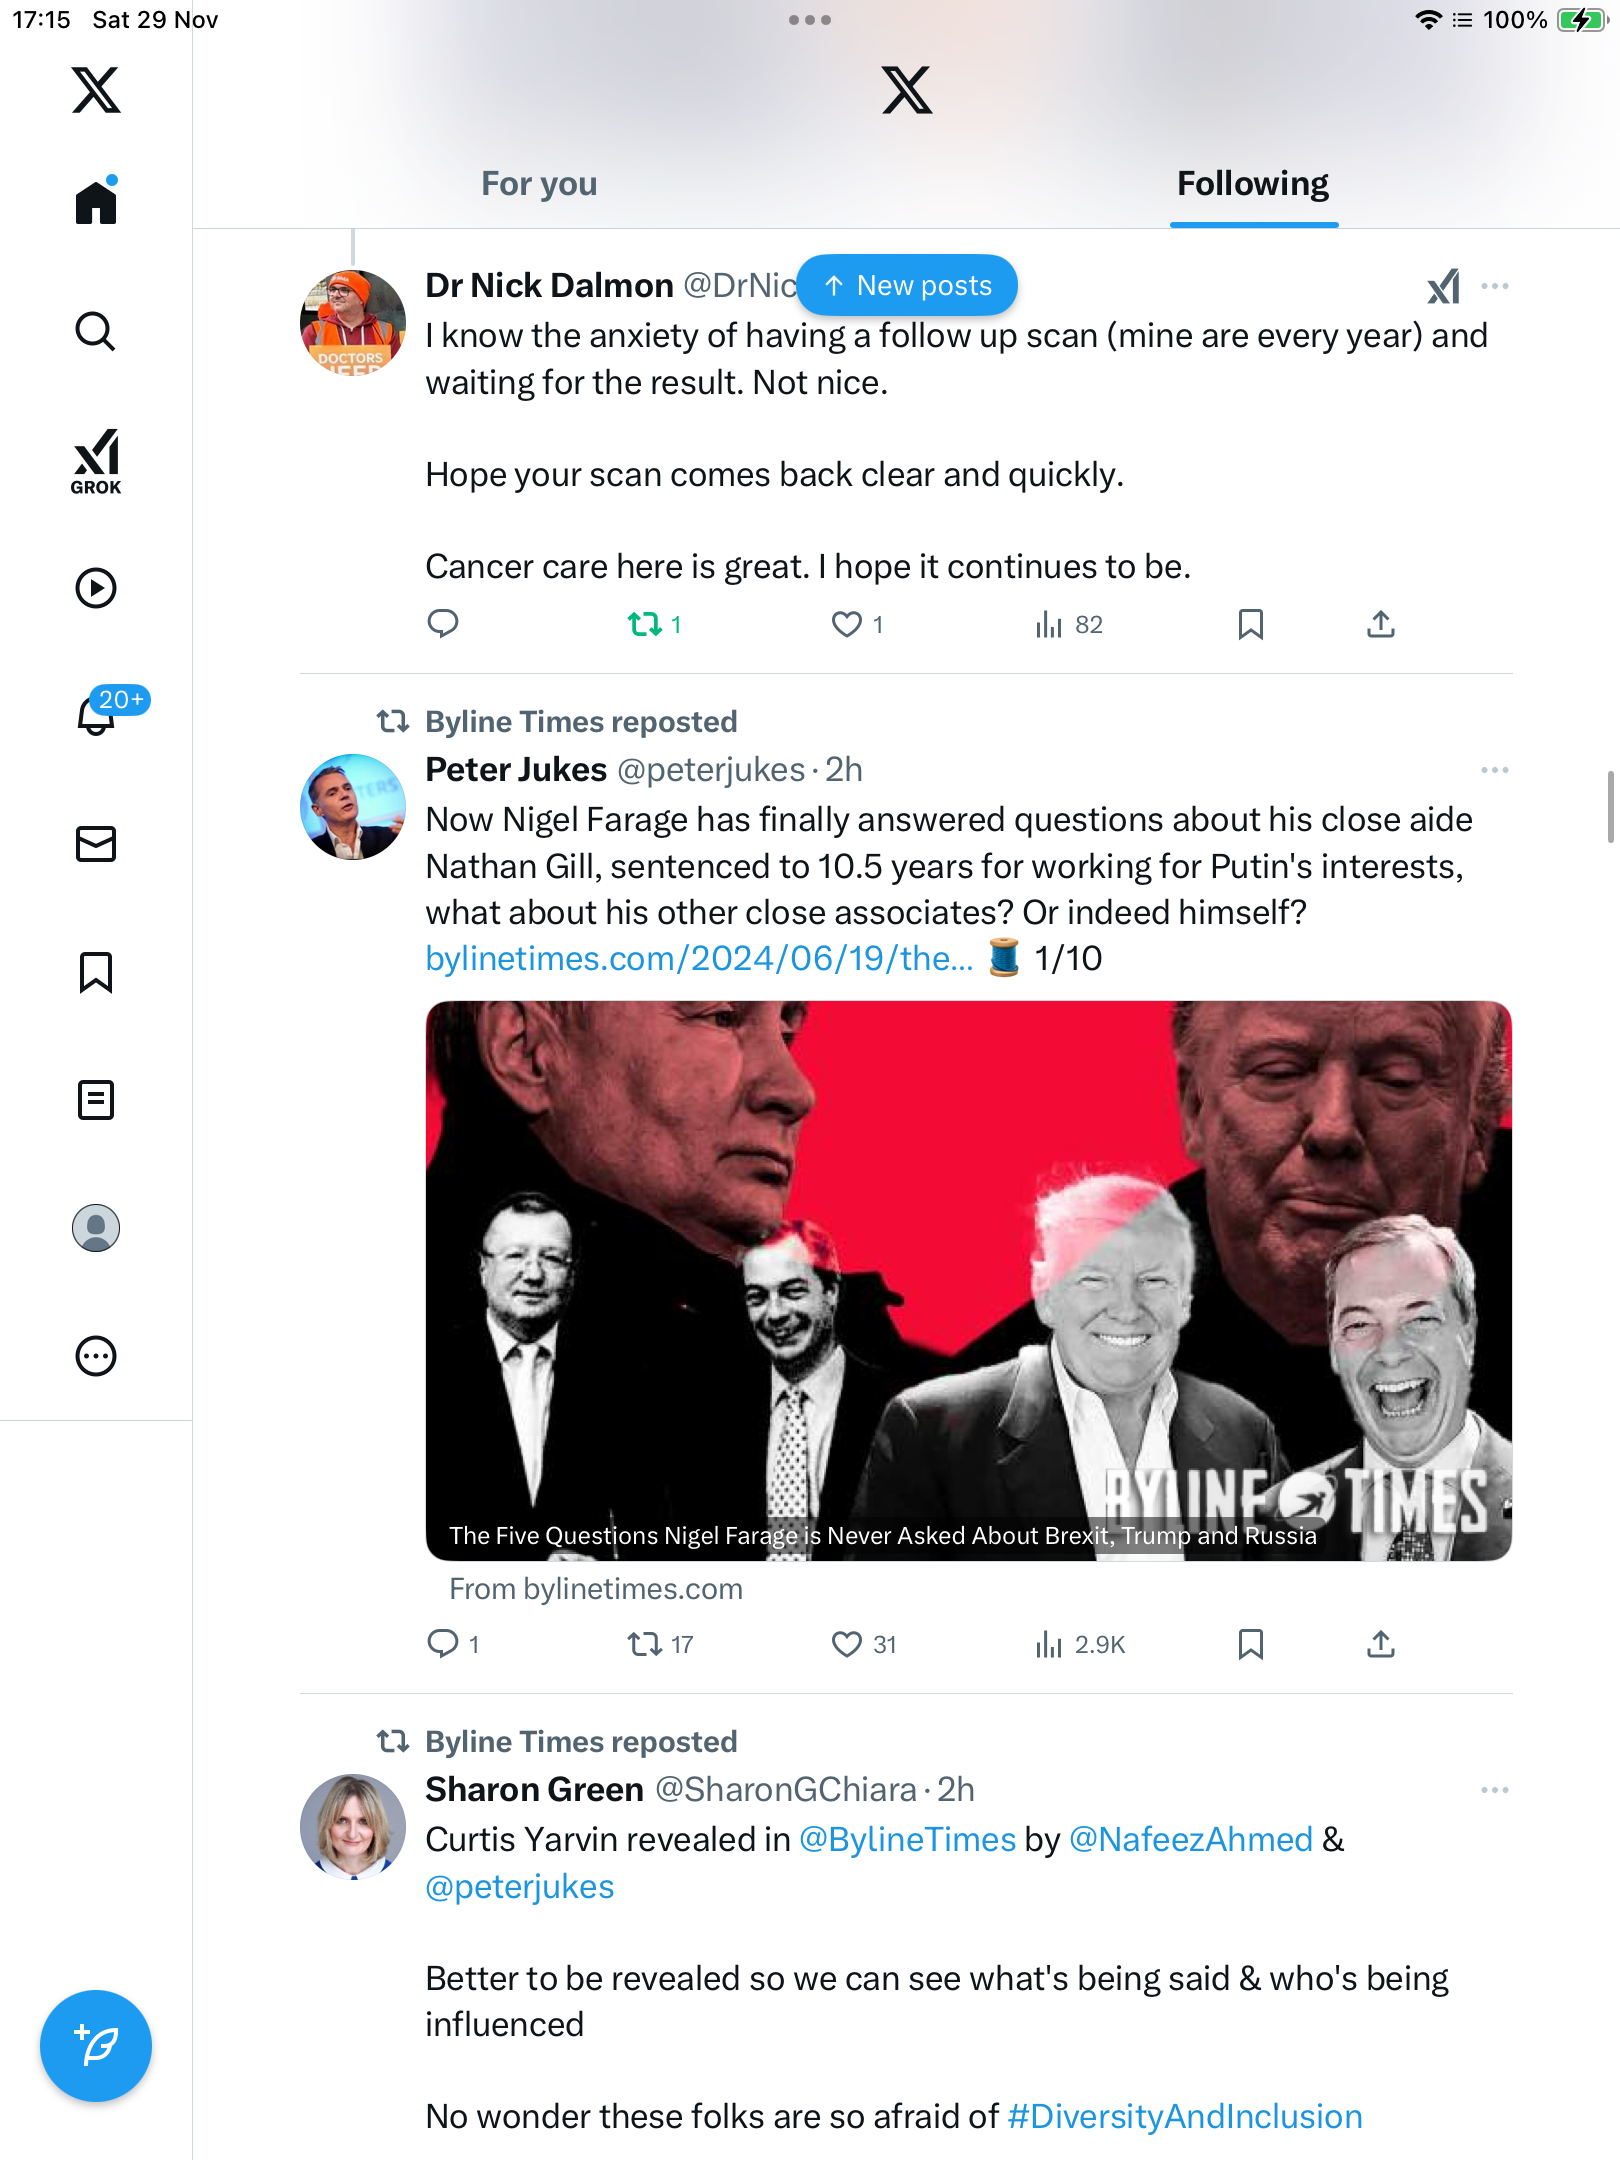This screenshot has width=1620, height=2160.
Task: Open more options on Sharon Green's post
Action: [1494, 1790]
